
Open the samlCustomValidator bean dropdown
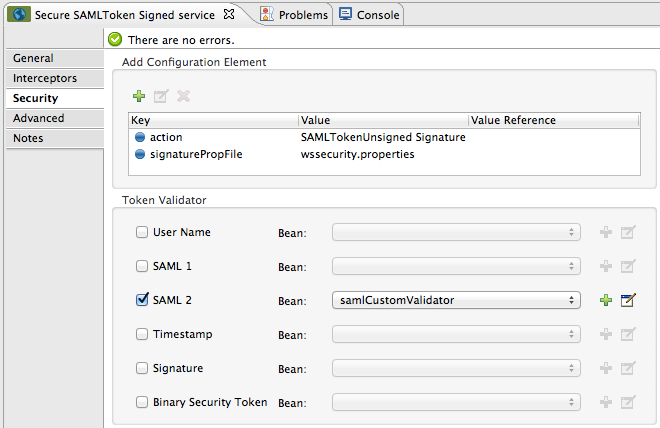456,300
